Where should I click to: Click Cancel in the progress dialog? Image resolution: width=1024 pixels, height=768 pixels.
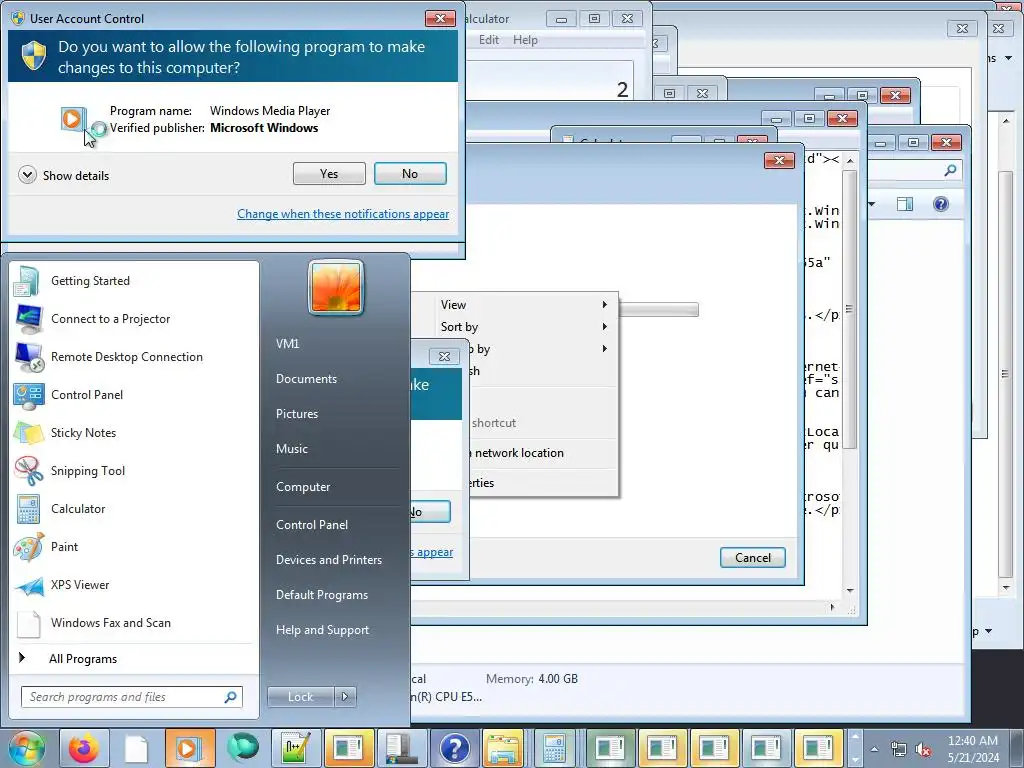click(x=752, y=558)
